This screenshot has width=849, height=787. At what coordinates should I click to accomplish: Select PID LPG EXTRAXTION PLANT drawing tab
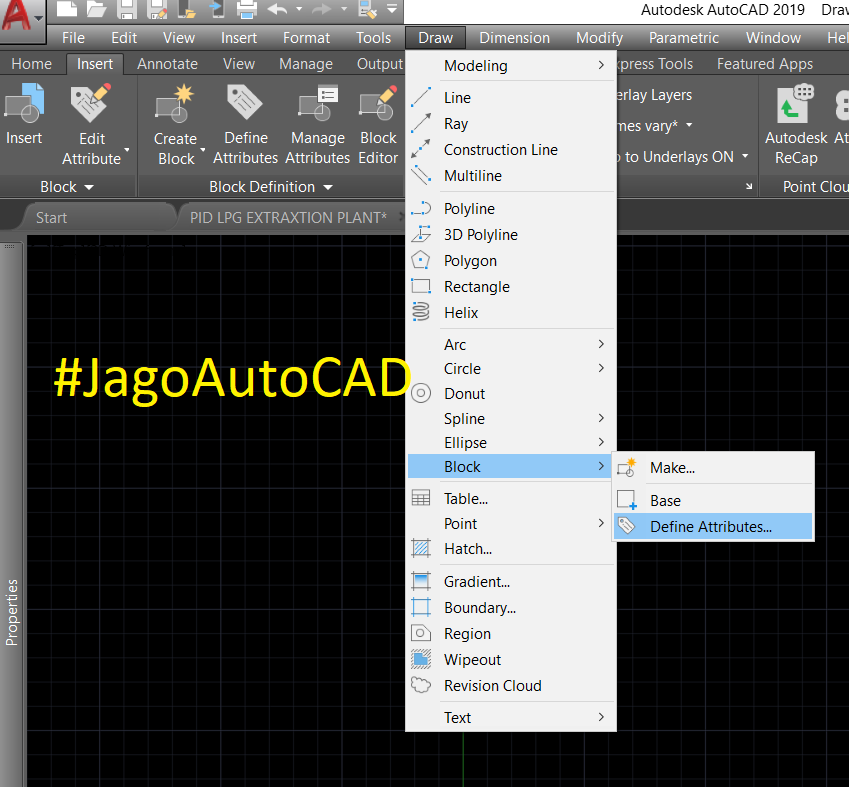288,218
